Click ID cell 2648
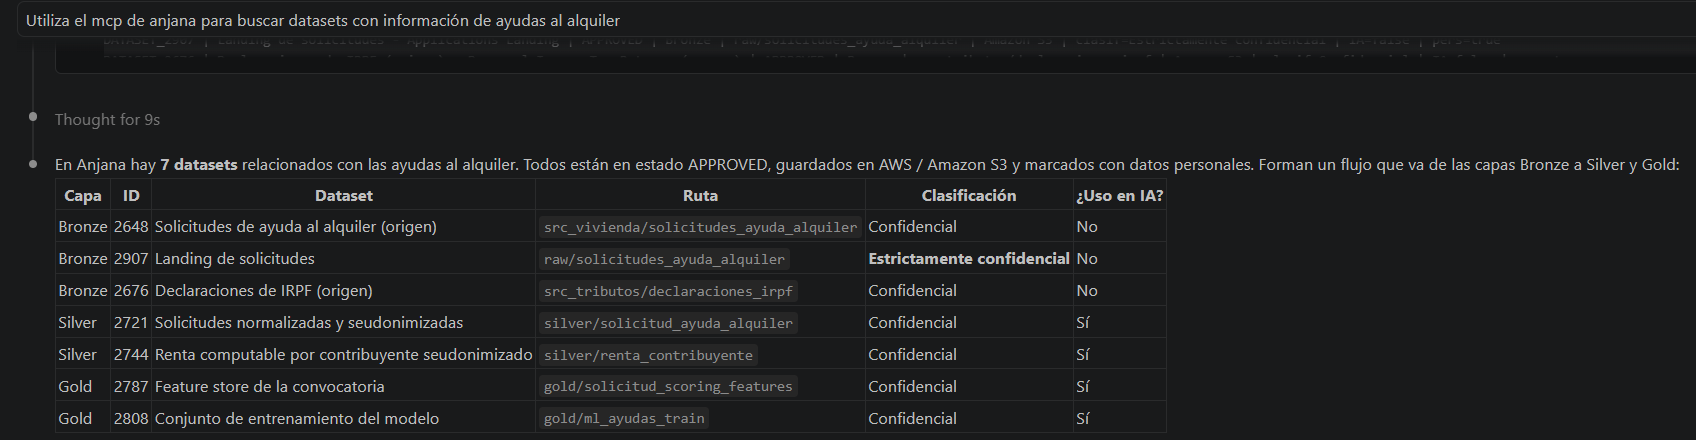 (x=131, y=227)
